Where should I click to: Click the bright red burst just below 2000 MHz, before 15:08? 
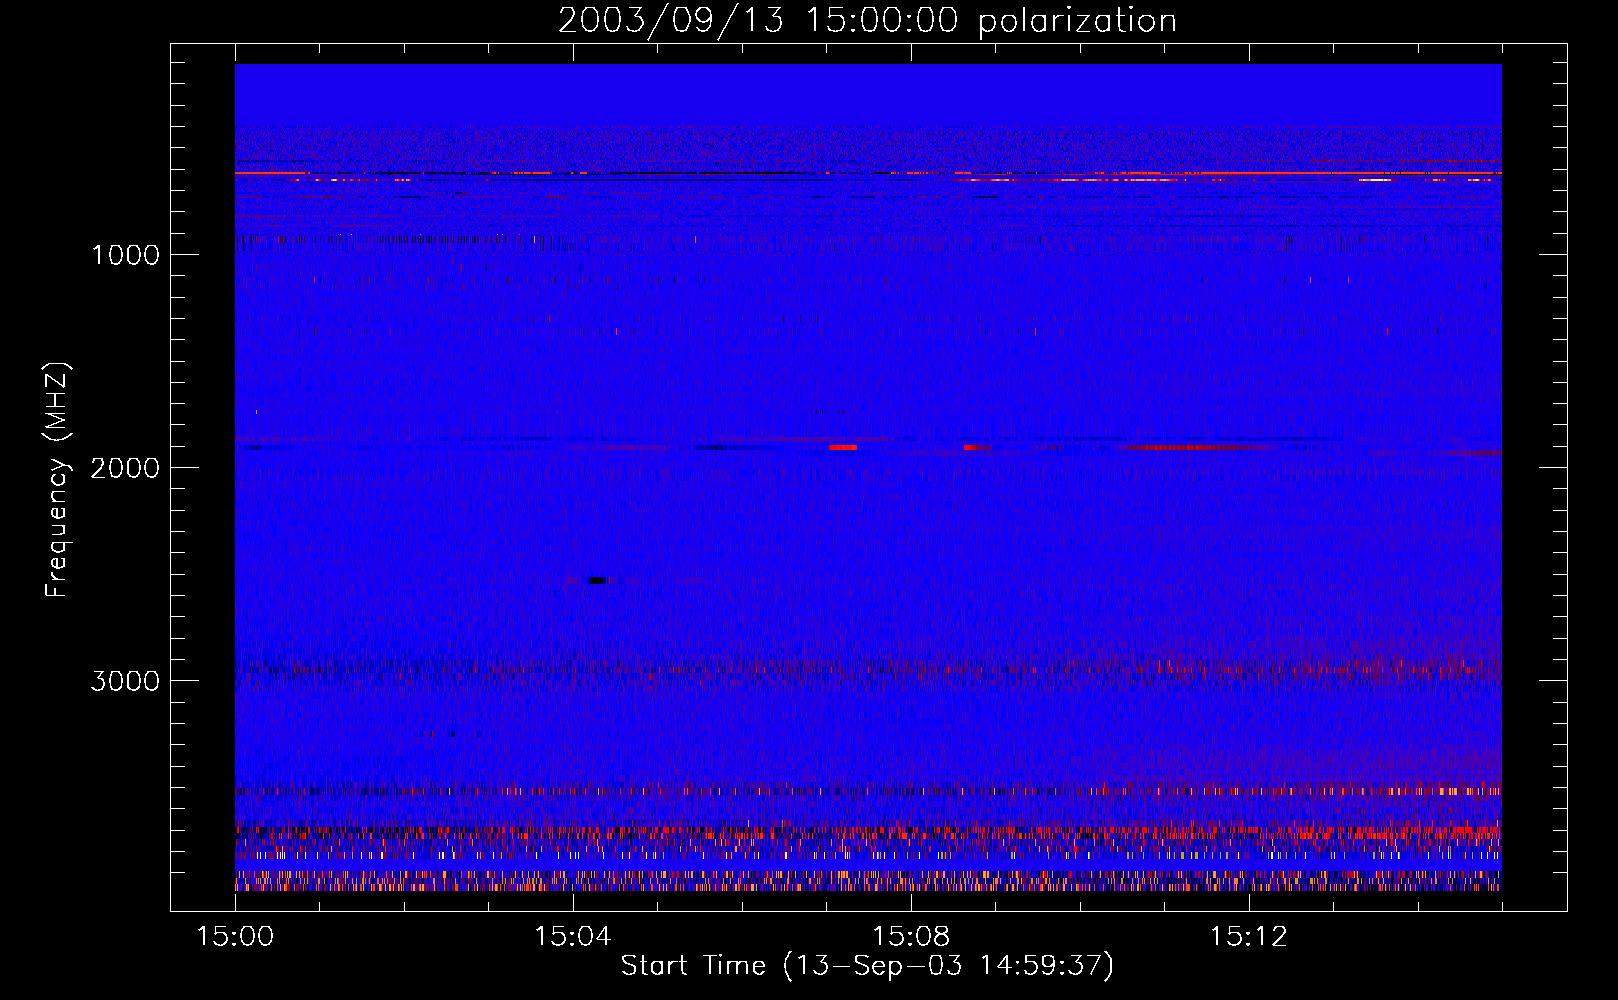pyautogui.click(x=843, y=447)
